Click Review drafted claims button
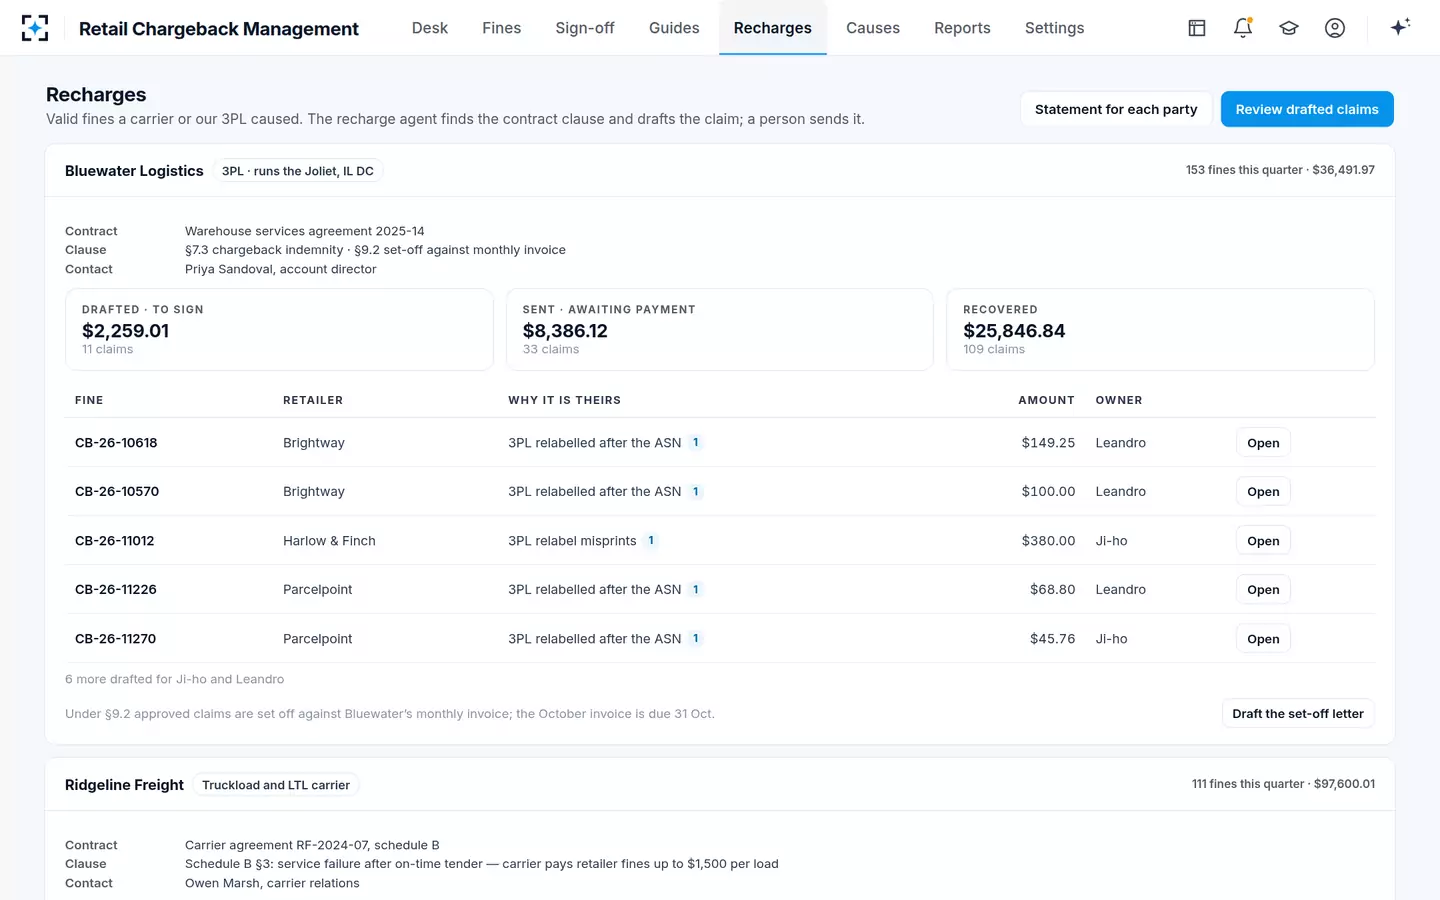This screenshot has width=1440, height=900. pyautogui.click(x=1307, y=109)
